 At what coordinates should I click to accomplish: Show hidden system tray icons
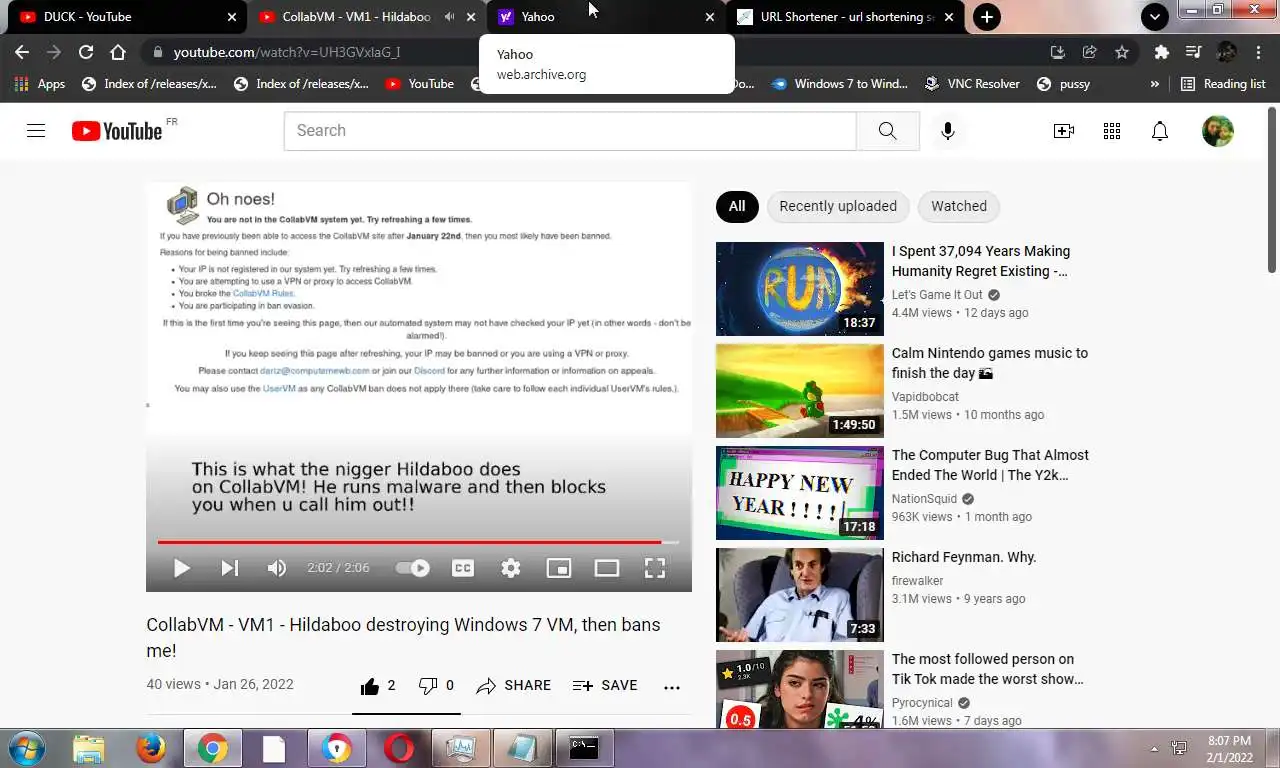click(x=1154, y=749)
